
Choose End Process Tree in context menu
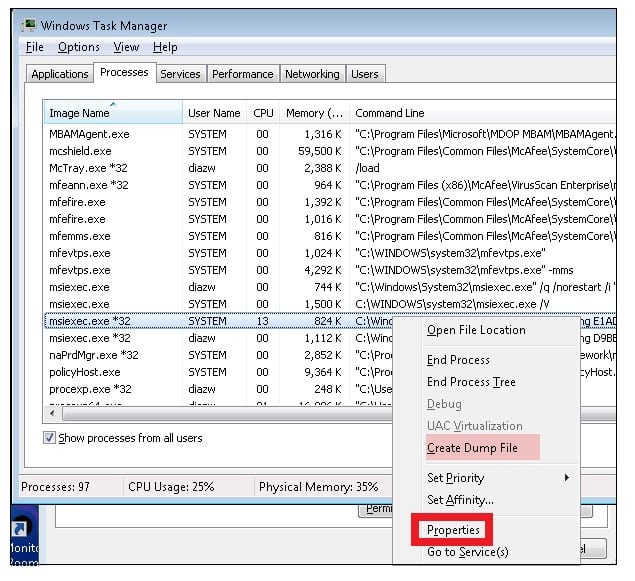coord(471,382)
